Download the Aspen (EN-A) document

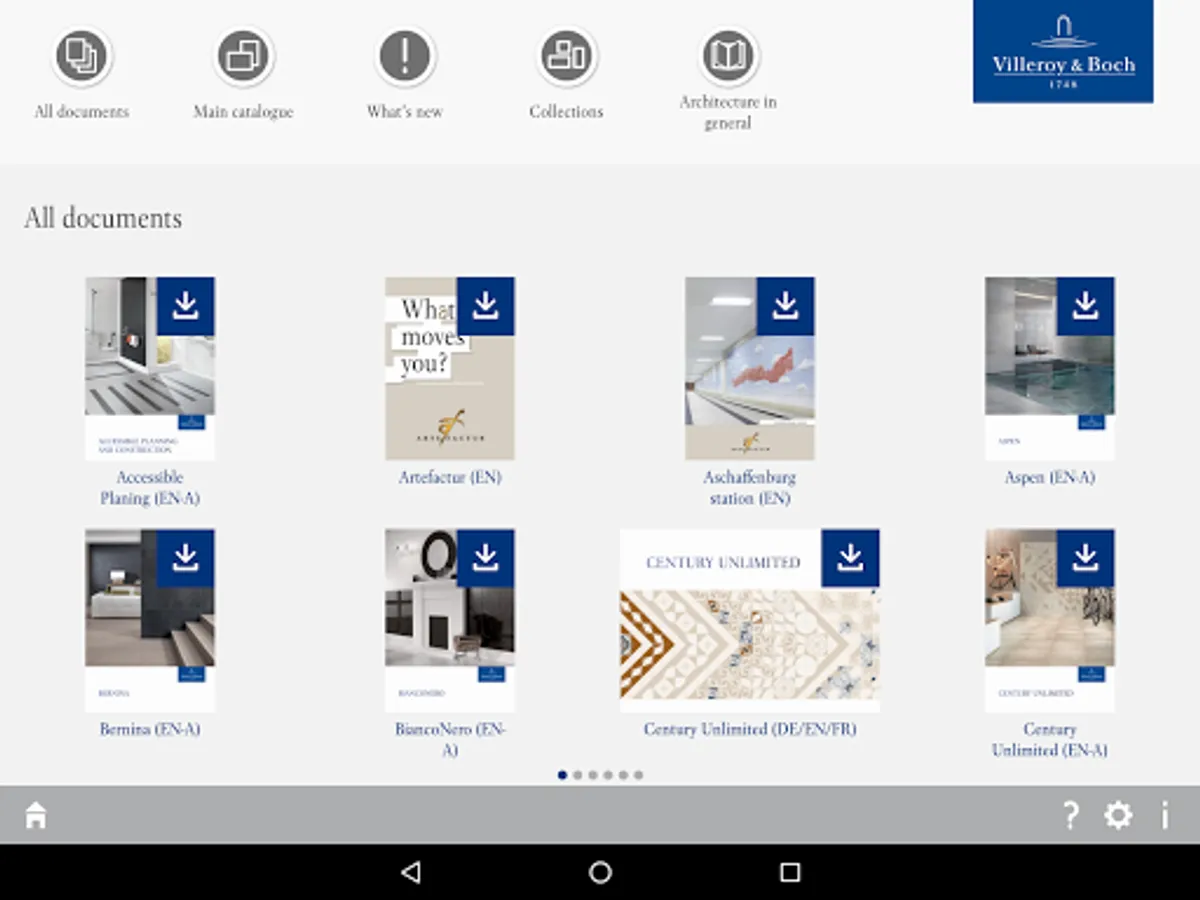1086,306
